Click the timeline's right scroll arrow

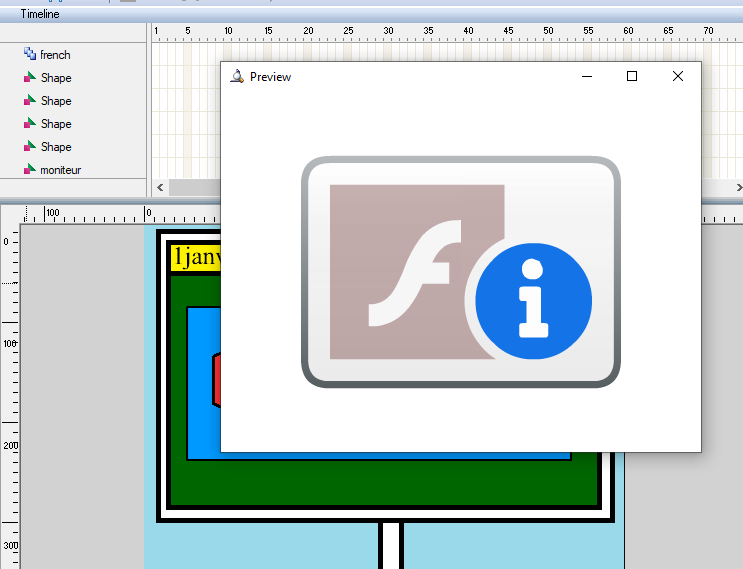[x=739, y=188]
